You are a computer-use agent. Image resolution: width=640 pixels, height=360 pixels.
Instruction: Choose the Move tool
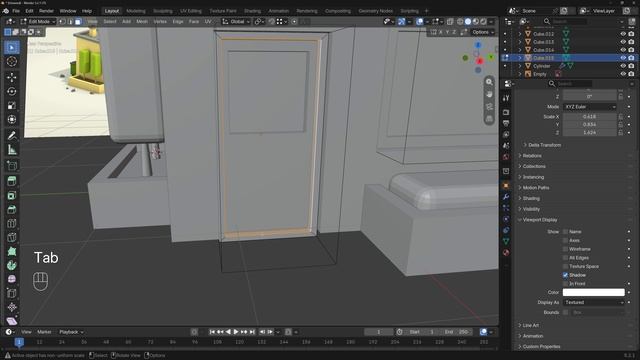(12, 77)
